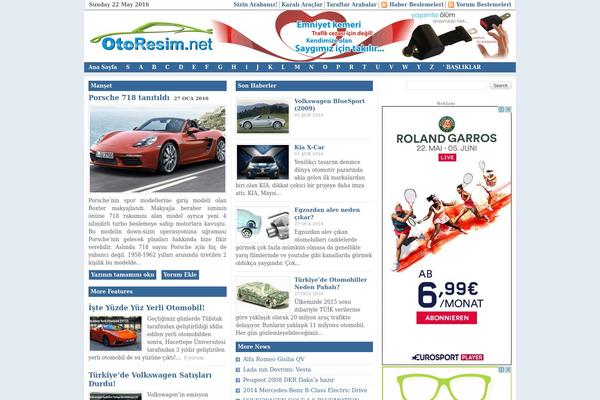Click the Eurosport Player logo in ad
The height and width of the screenshot is (400, 600).
(x=447, y=357)
